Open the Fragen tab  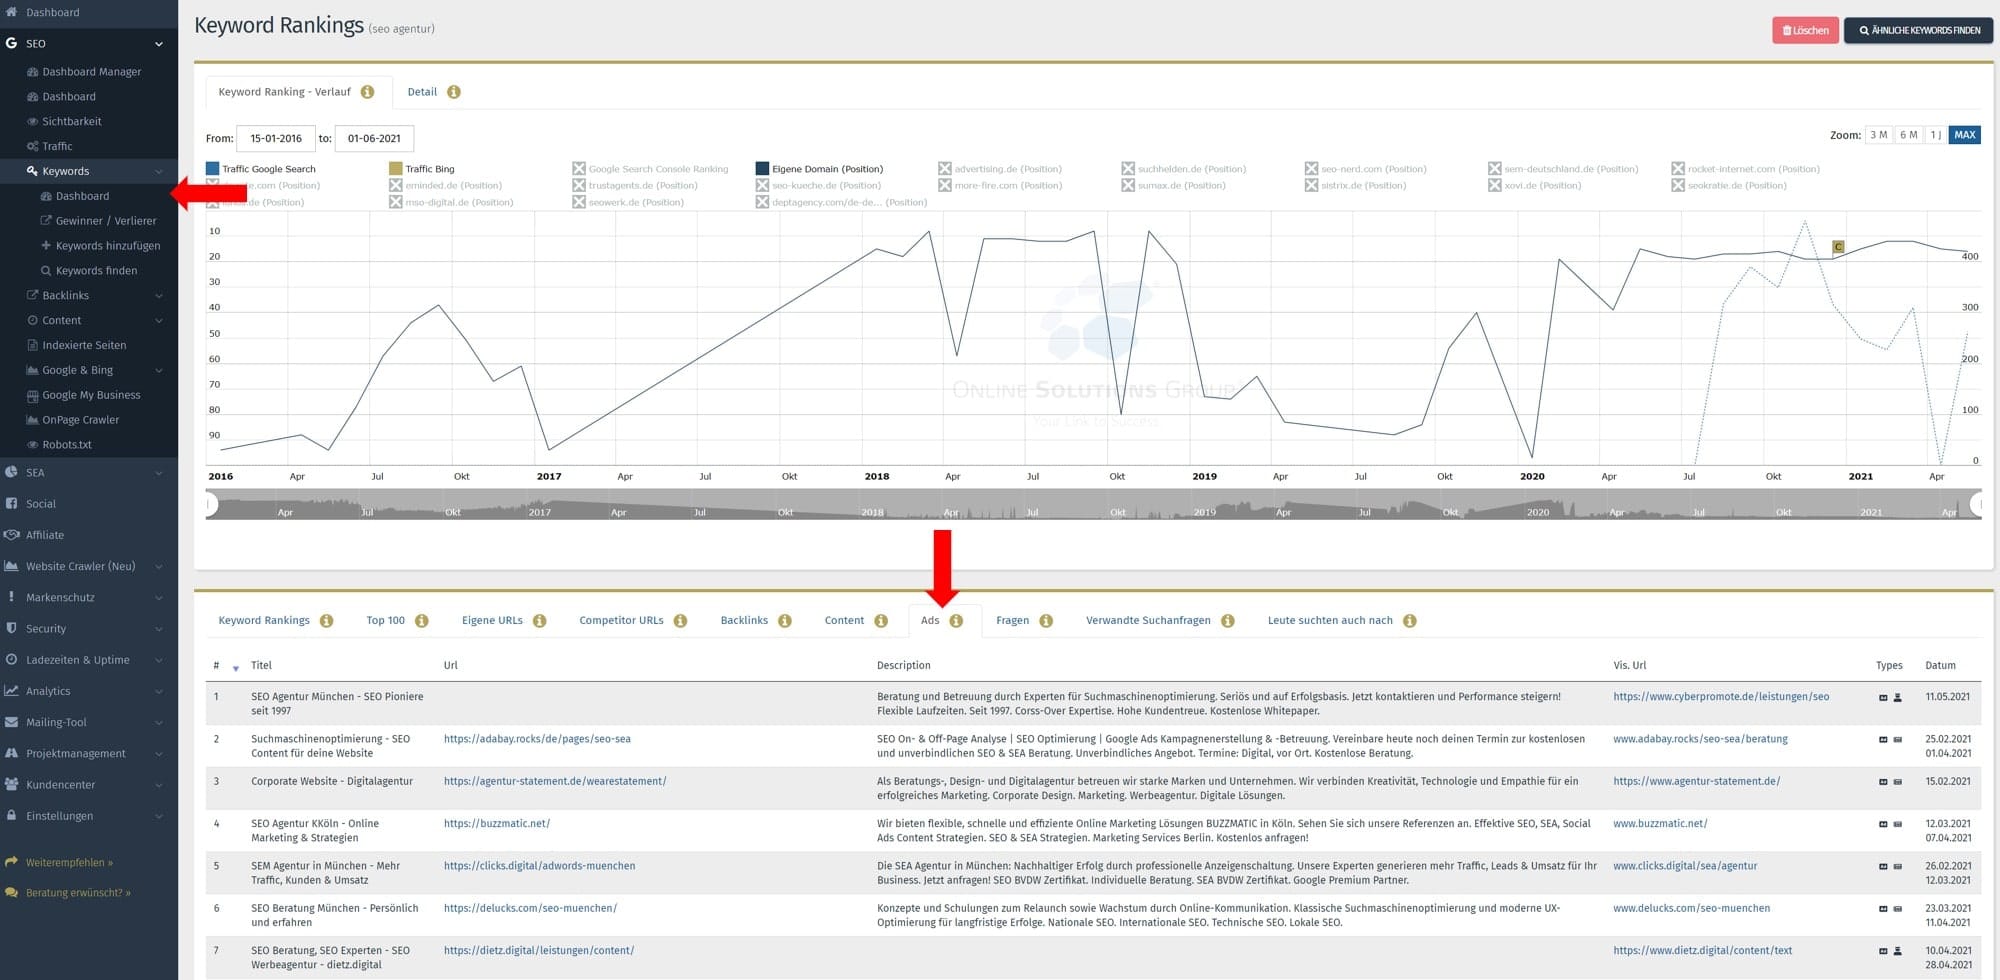coord(1012,621)
